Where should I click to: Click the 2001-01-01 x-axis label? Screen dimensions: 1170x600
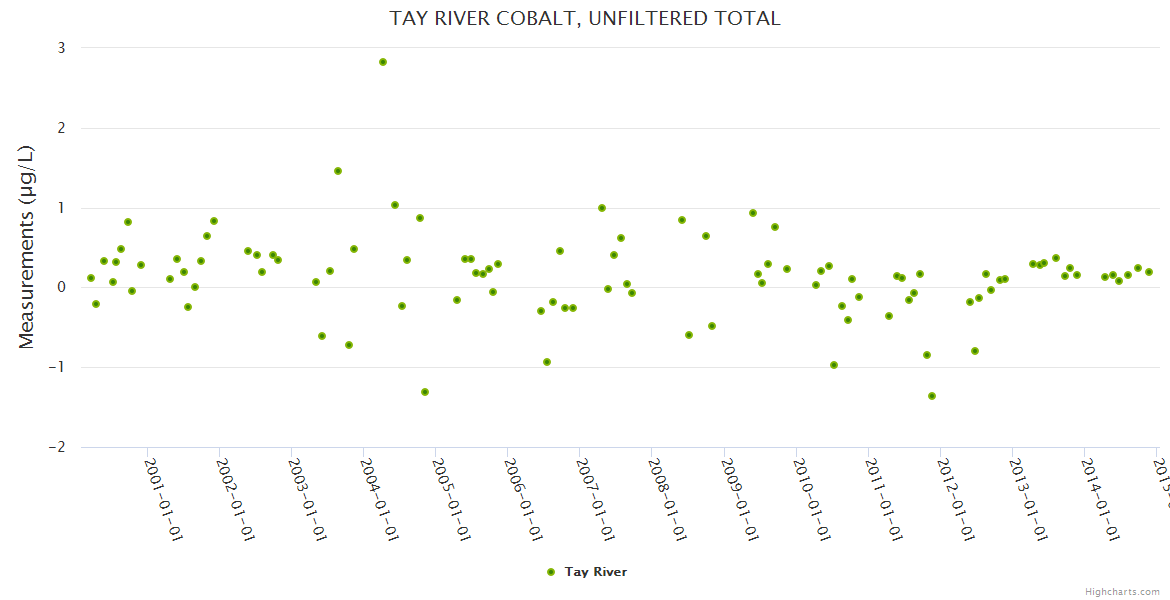point(163,499)
